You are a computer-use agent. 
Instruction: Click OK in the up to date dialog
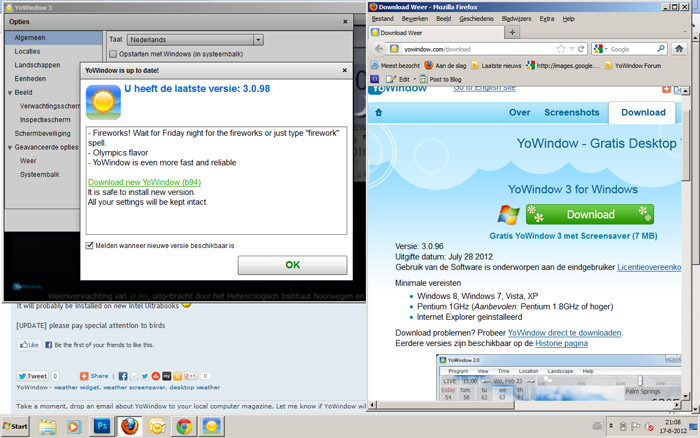pos(292,265)
